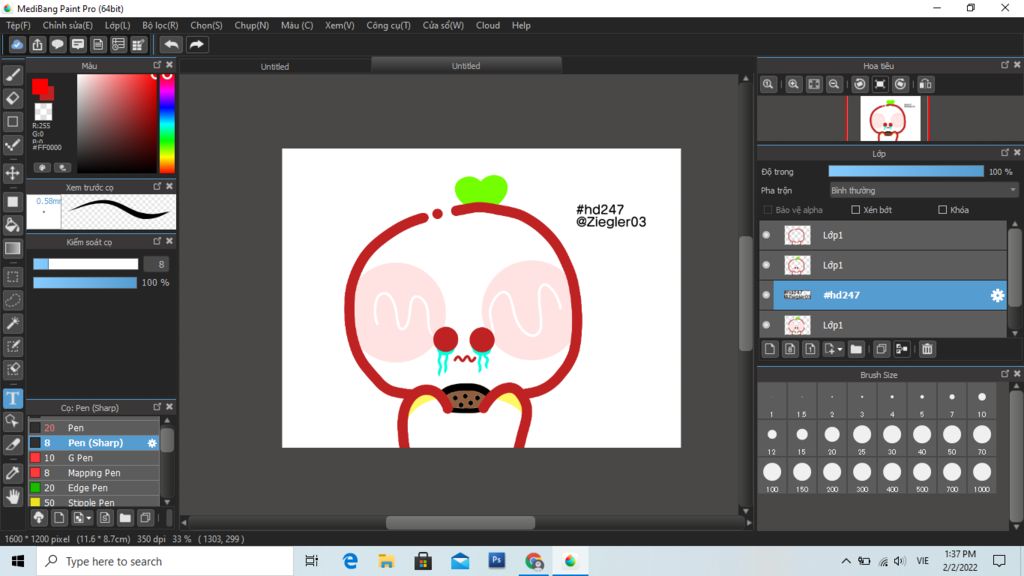
Task: Select the Brush tool in left toolbar
Action: point(13,75)
